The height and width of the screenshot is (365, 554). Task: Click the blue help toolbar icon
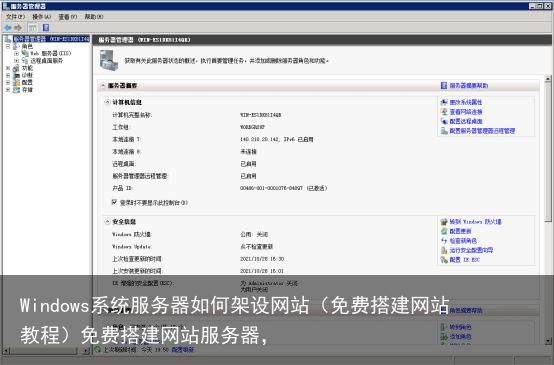click(x=46, y=28)
